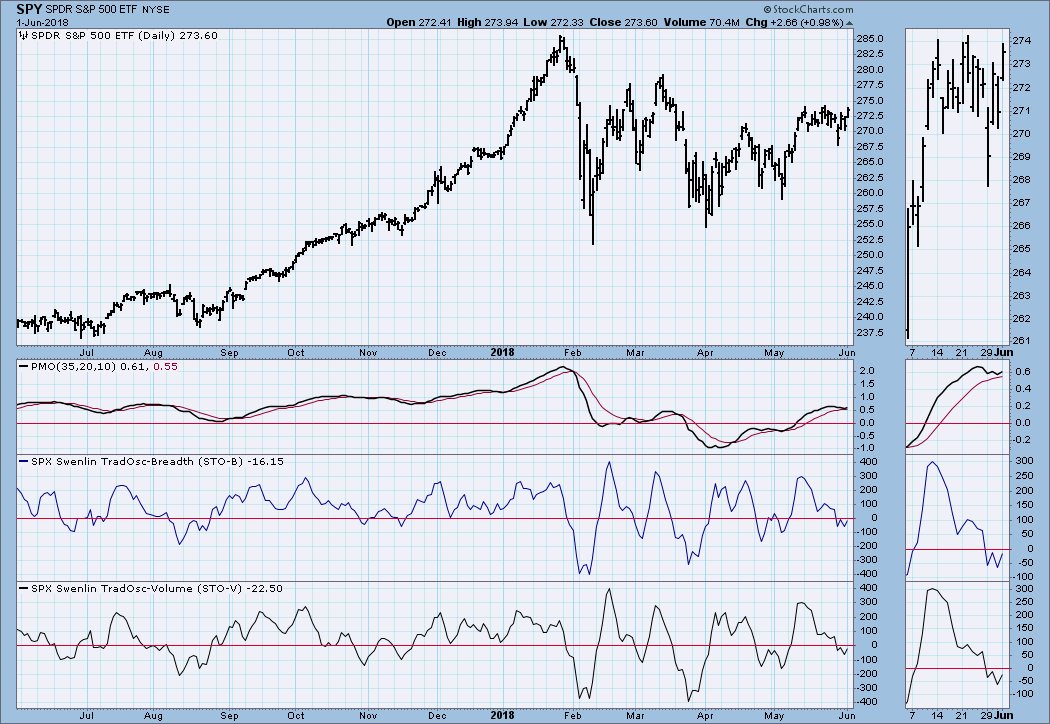This screenshot has width=1050, height=724.
Task: Click the 261 label on the mini chart axis
Action: (1021, 341)
